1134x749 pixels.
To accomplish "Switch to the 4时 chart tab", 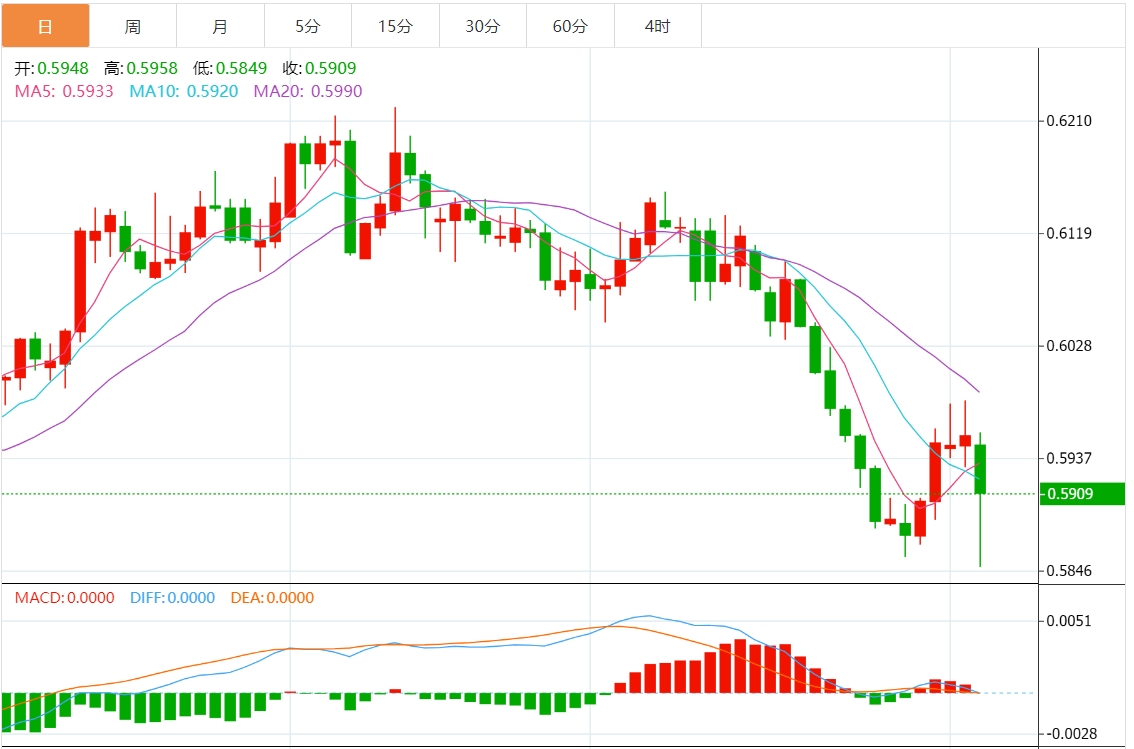I will pyautogui.click(x=658, y=26).
